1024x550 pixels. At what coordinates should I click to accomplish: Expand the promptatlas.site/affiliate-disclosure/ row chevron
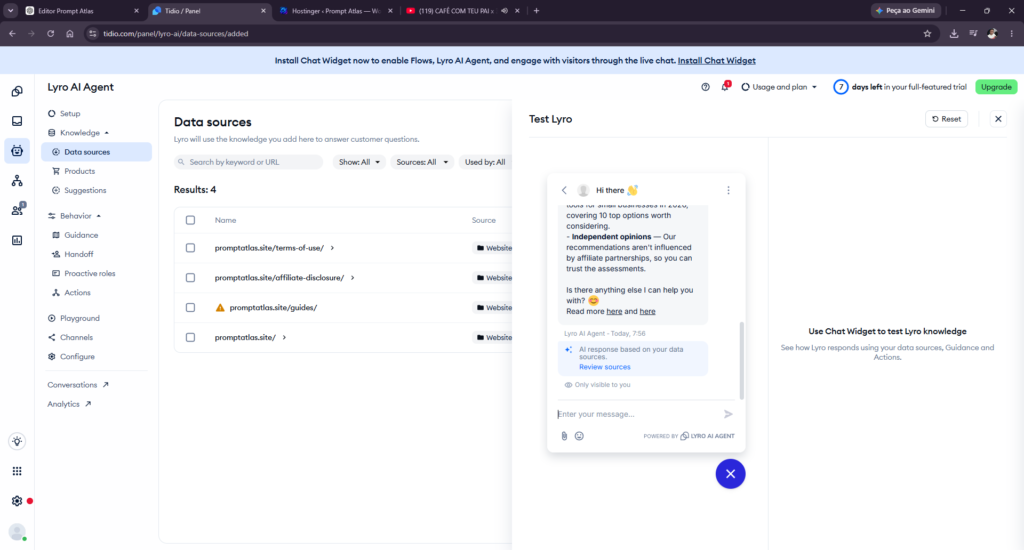tap(353, 278)
